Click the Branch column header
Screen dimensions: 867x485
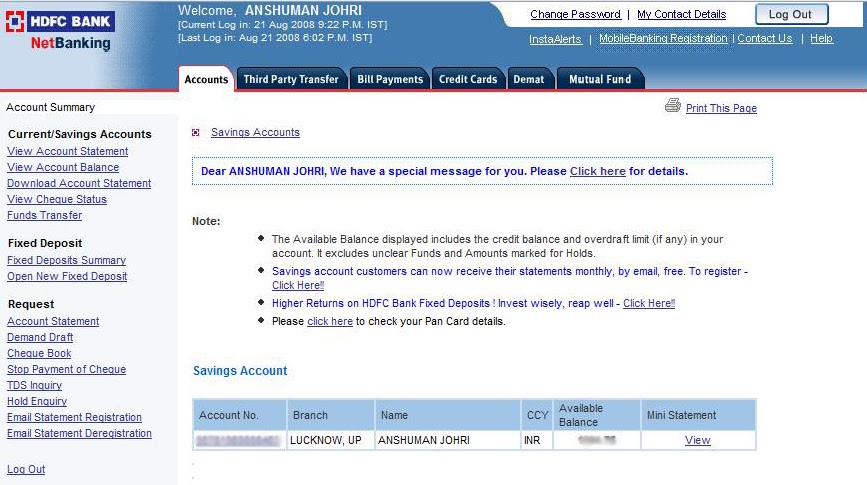click(x=330, y=415)
